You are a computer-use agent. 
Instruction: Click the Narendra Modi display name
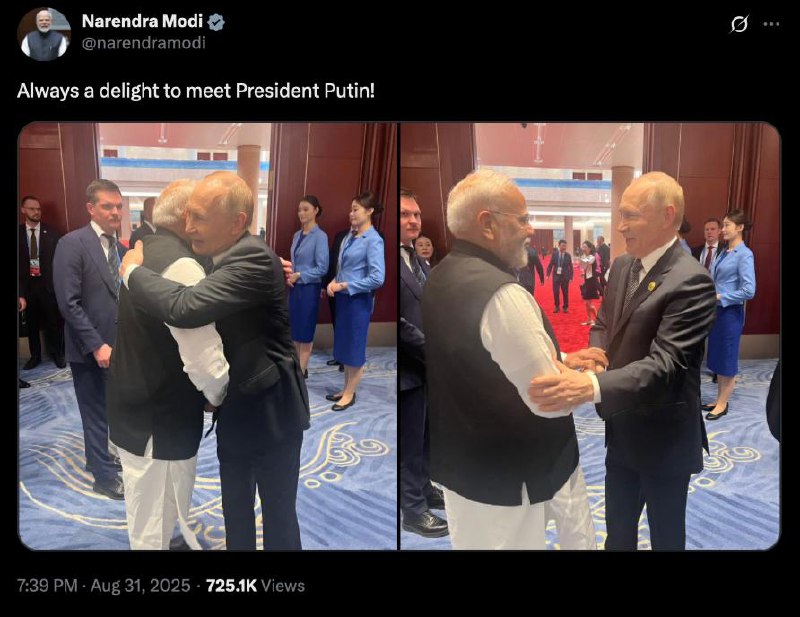pos(142,22)
